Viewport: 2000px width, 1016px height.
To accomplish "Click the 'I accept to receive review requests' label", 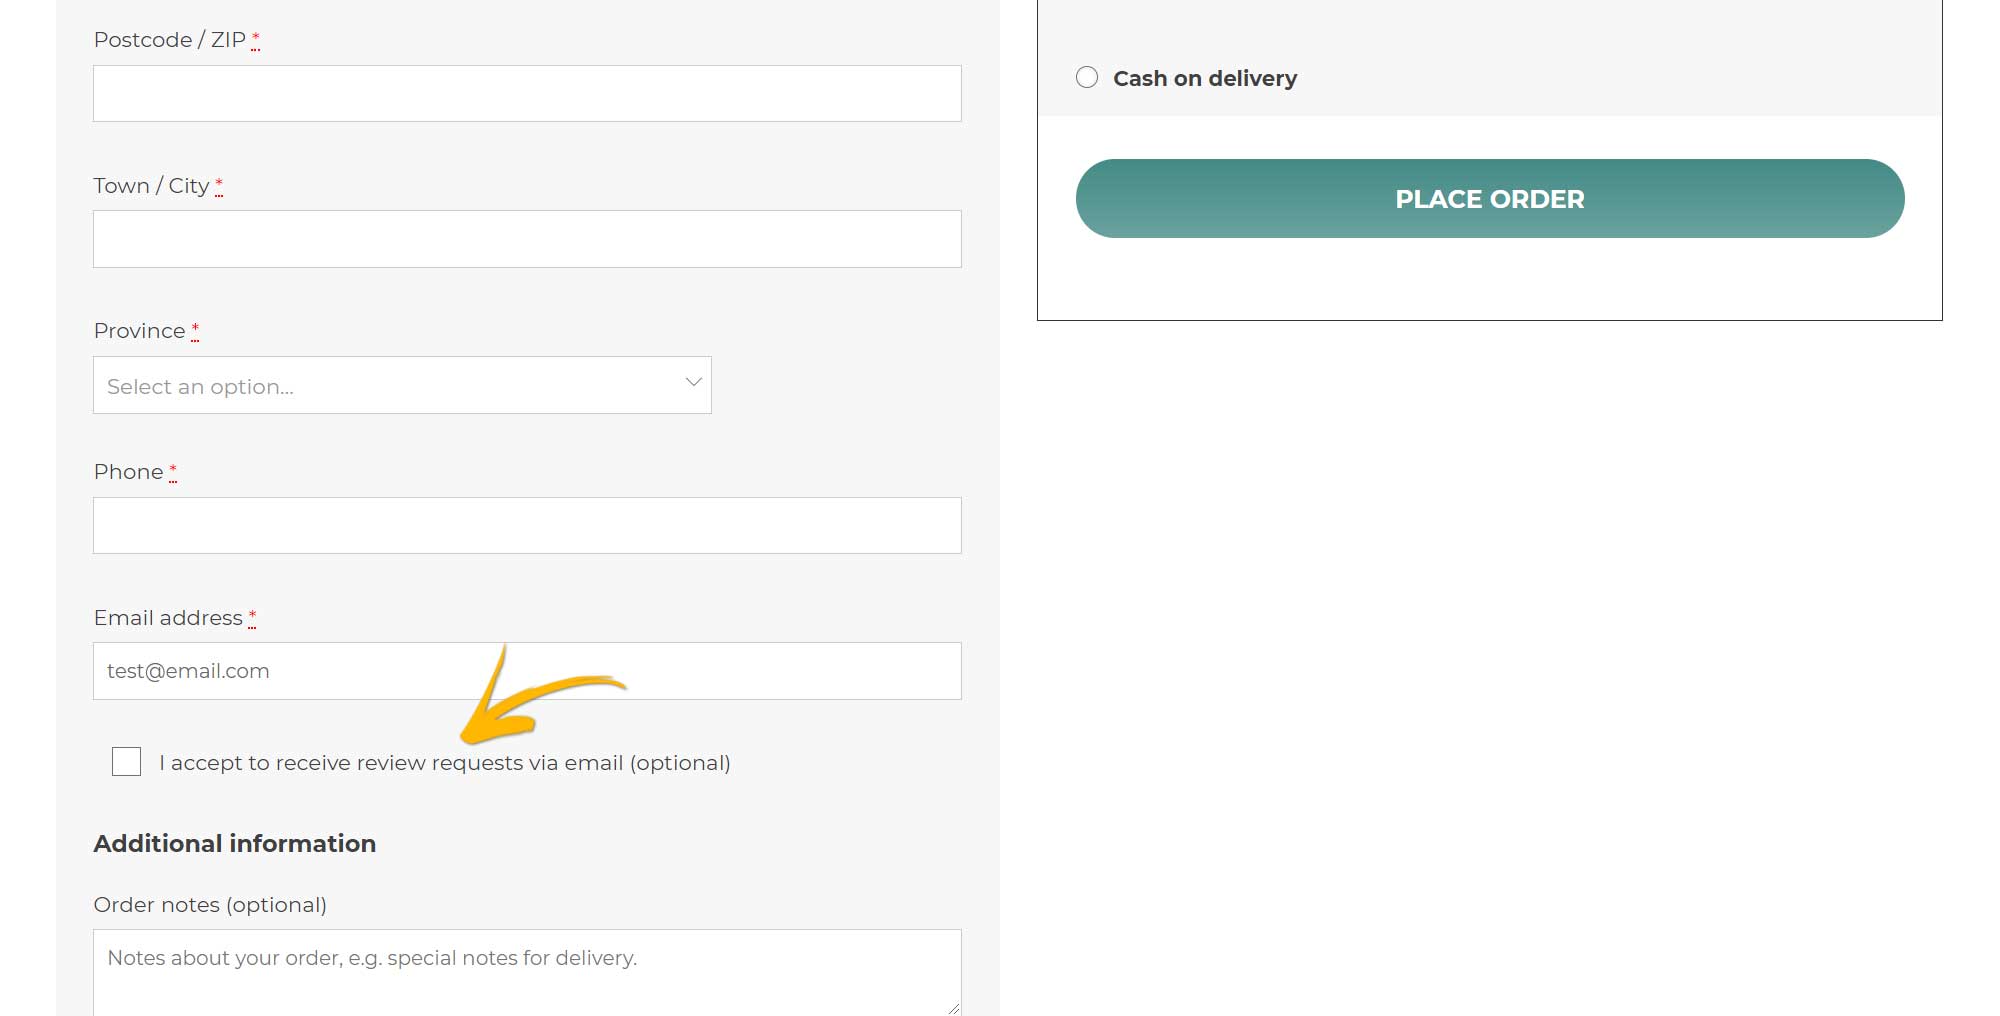I will click(x=444, y=763).
